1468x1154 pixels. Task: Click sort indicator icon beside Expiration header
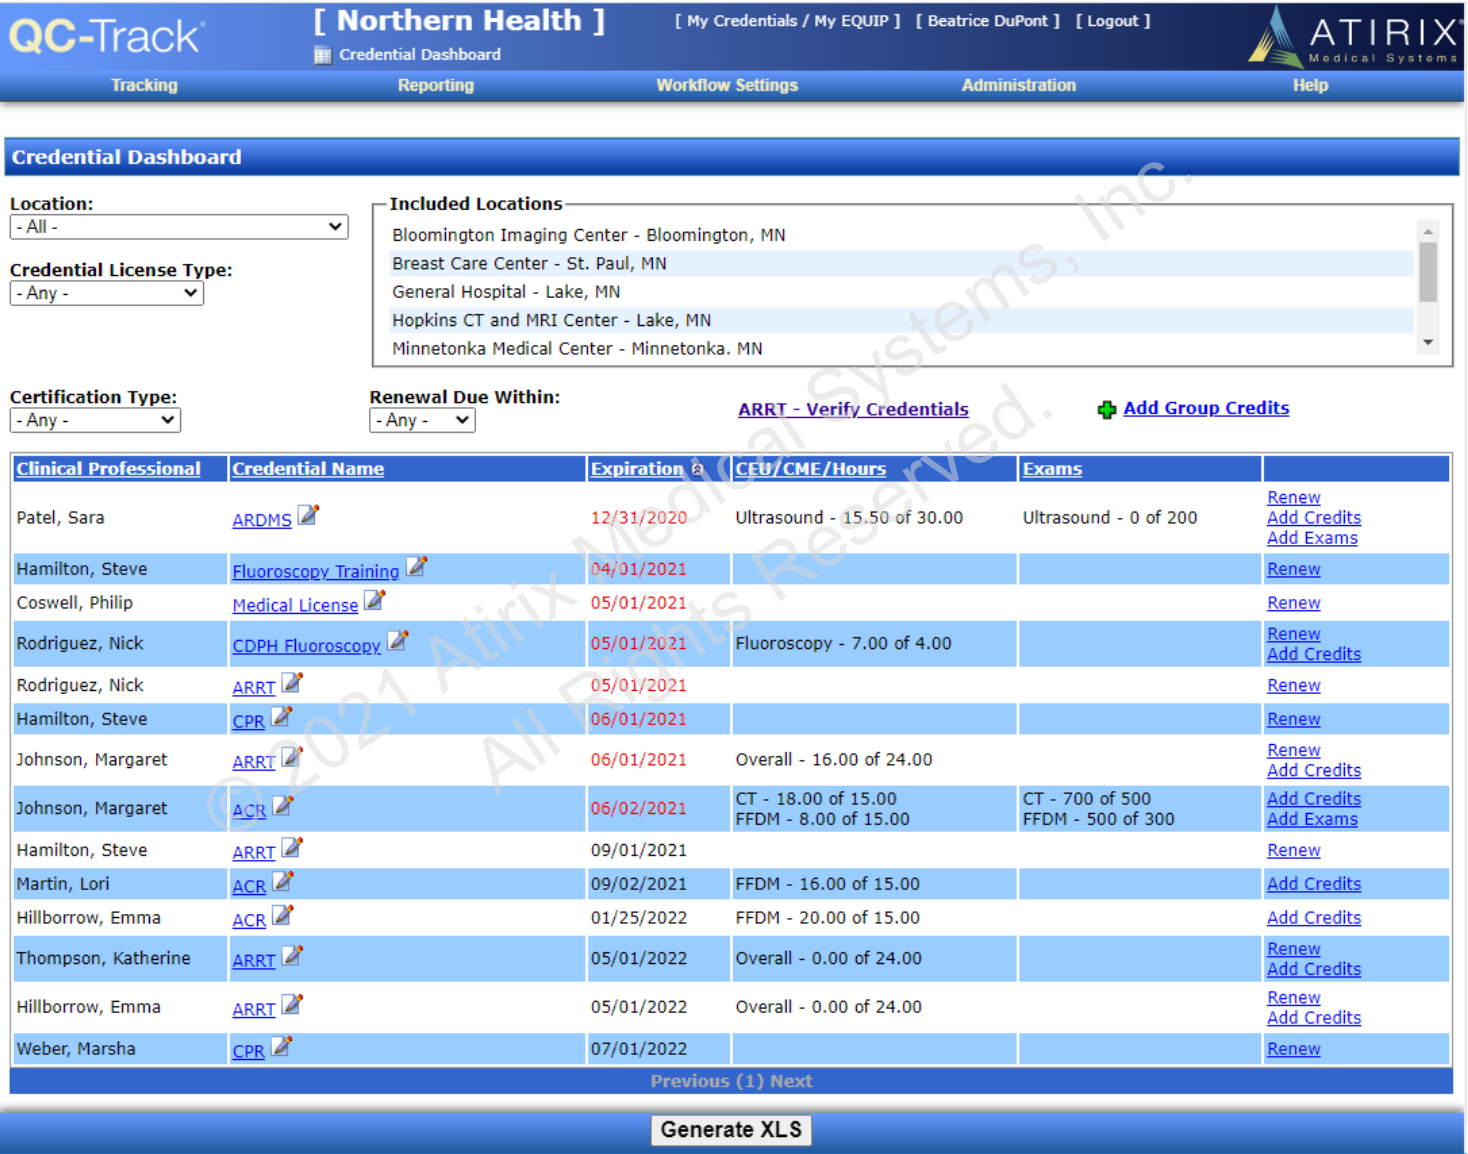[x=698, y=469]
